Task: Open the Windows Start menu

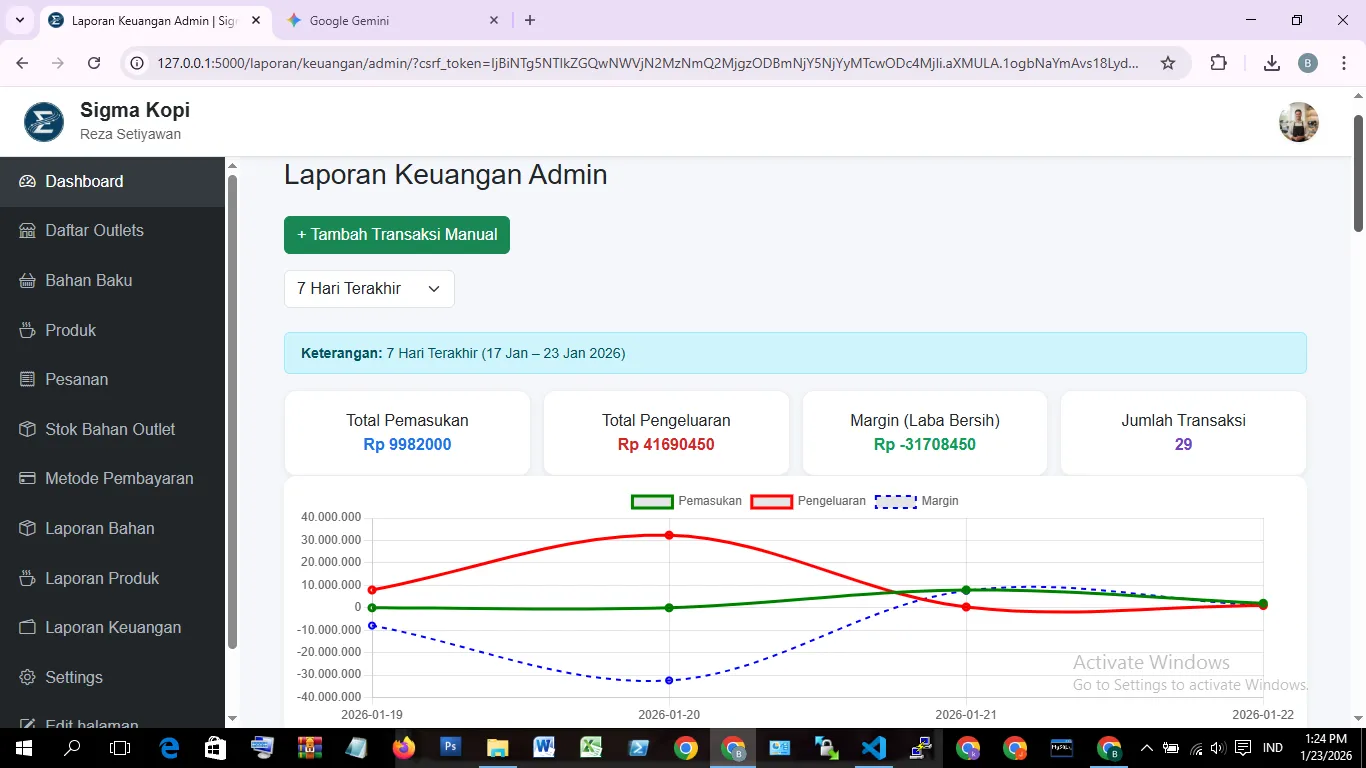Action: pyautogui.click(x=24, y=748)
